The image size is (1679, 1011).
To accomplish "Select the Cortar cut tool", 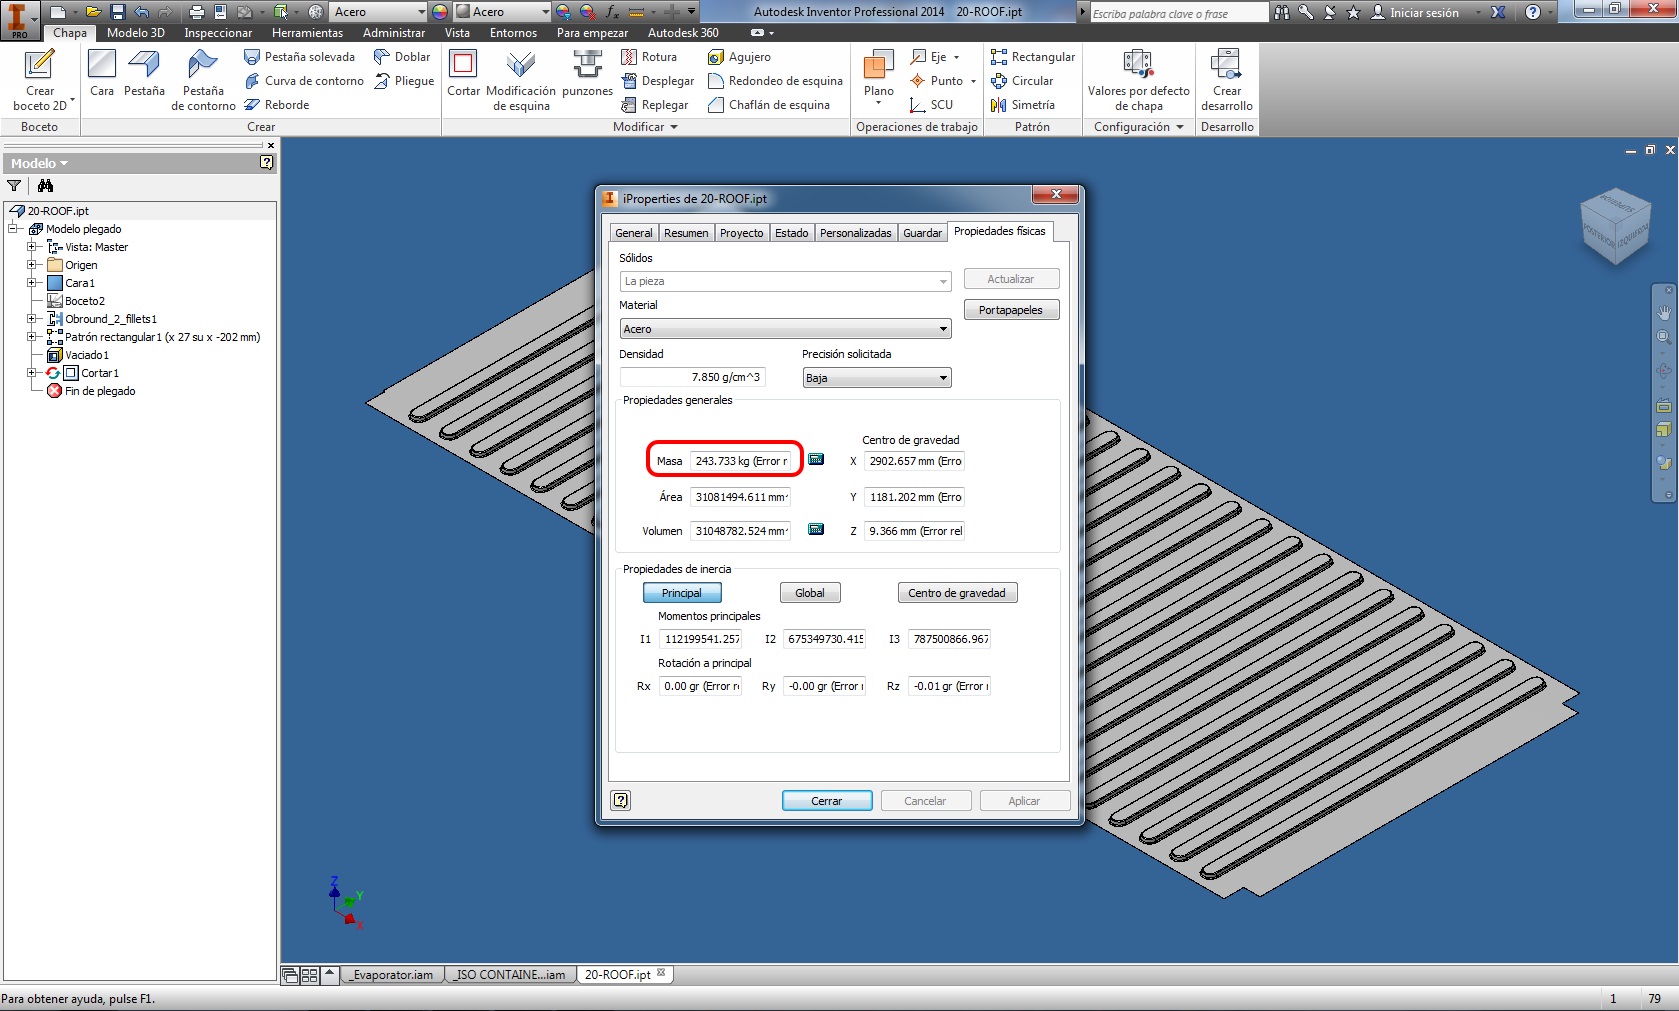I will [x=463, y=73].
